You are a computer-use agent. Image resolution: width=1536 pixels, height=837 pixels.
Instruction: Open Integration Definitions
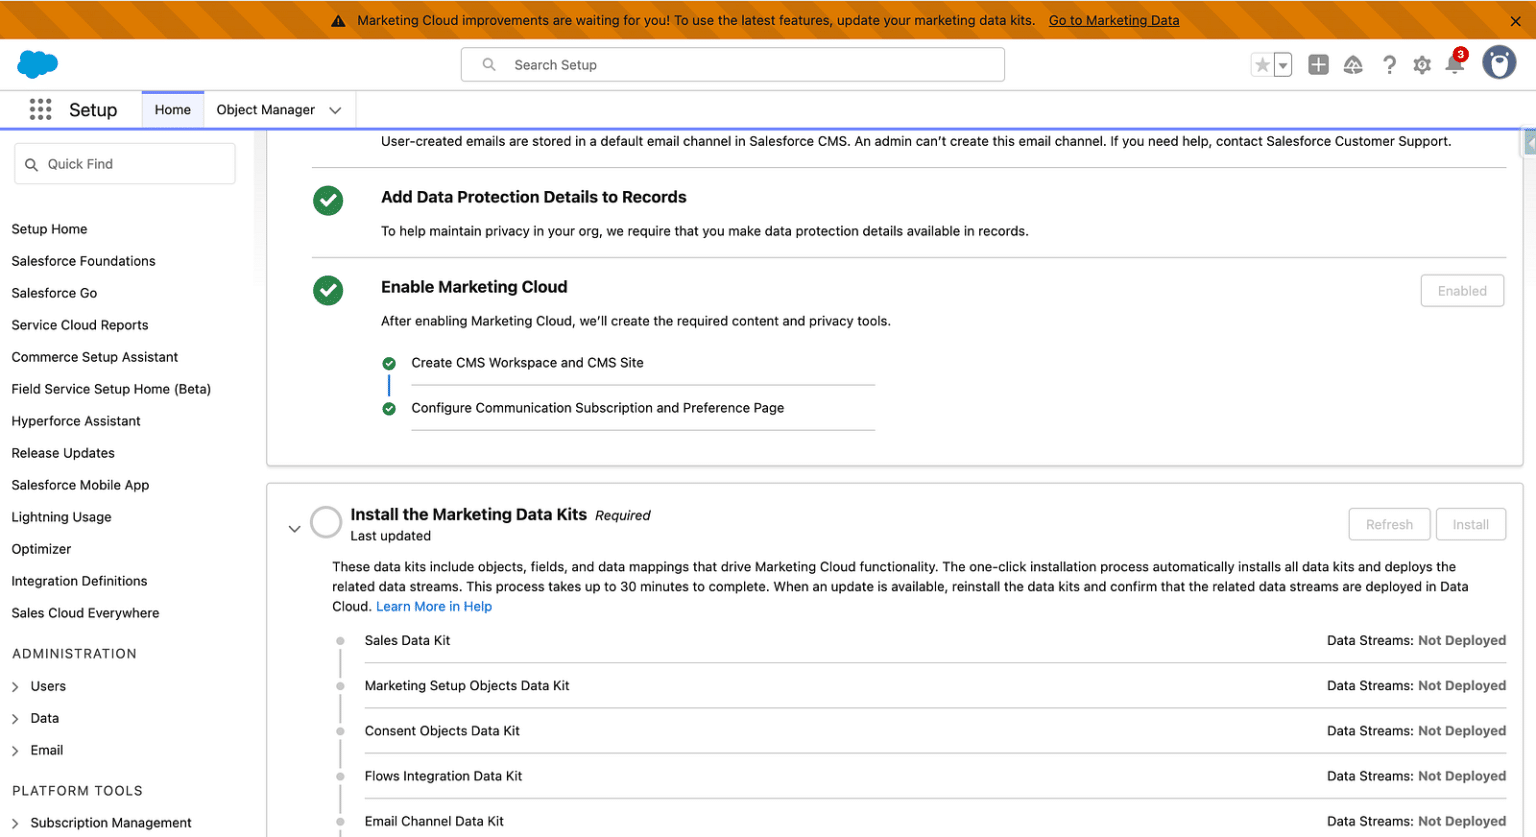79,581
